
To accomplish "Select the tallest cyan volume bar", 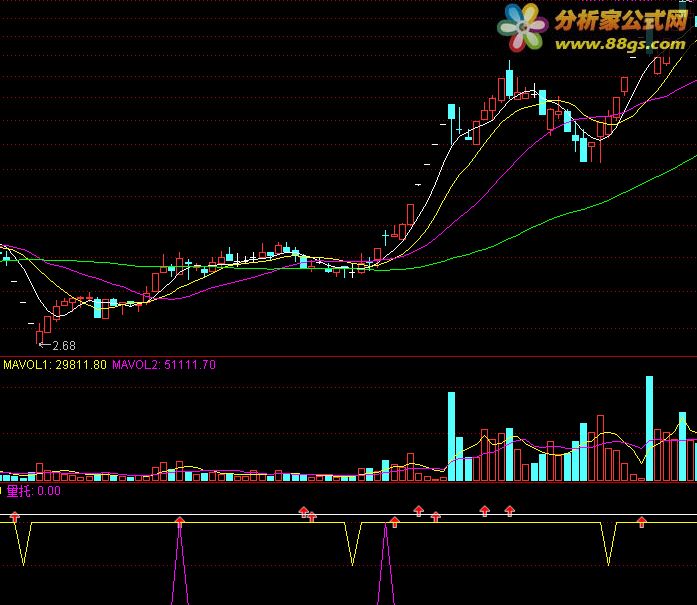I will 649,429.
